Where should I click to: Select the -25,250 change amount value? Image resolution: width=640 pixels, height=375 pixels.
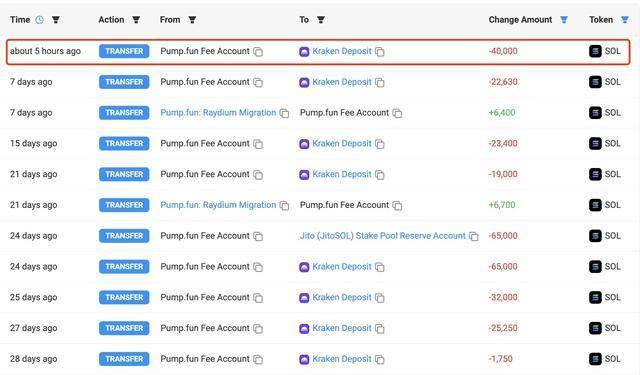pyautogui.click(x=503, y=328)
